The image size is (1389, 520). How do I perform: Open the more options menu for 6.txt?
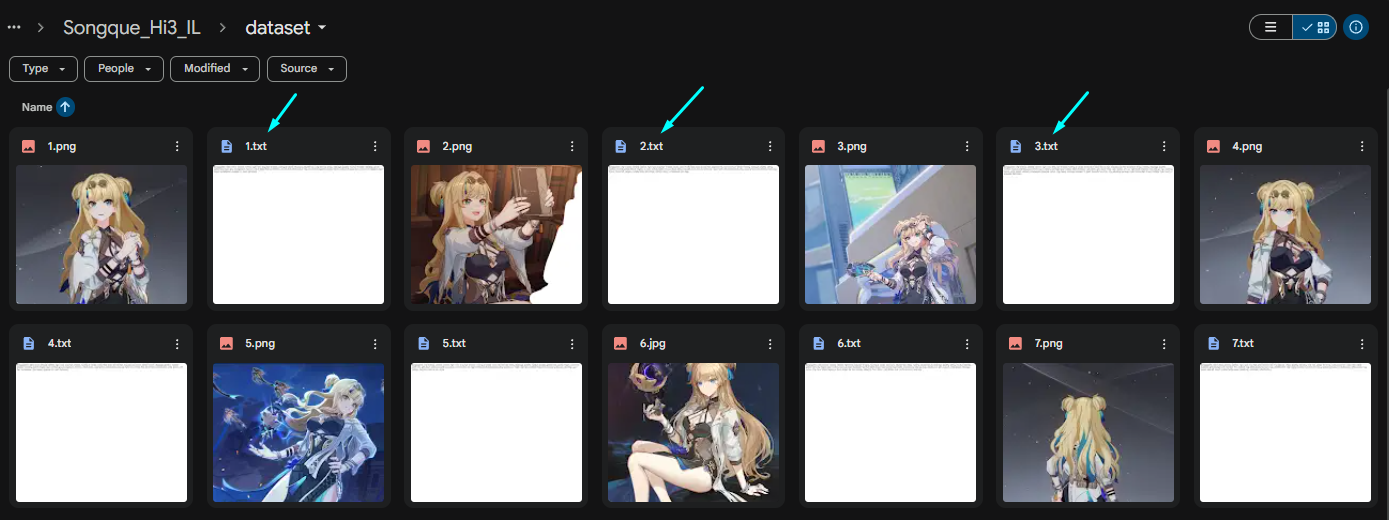pyautogui.click(x=967, y=343)
